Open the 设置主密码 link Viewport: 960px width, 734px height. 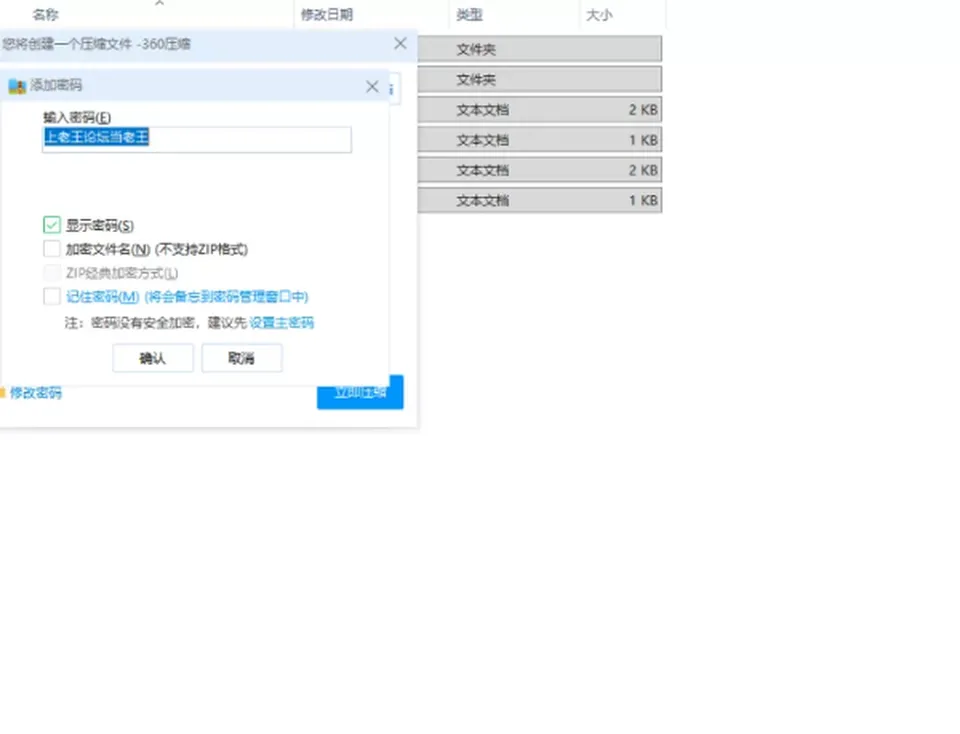coord(282,323)
